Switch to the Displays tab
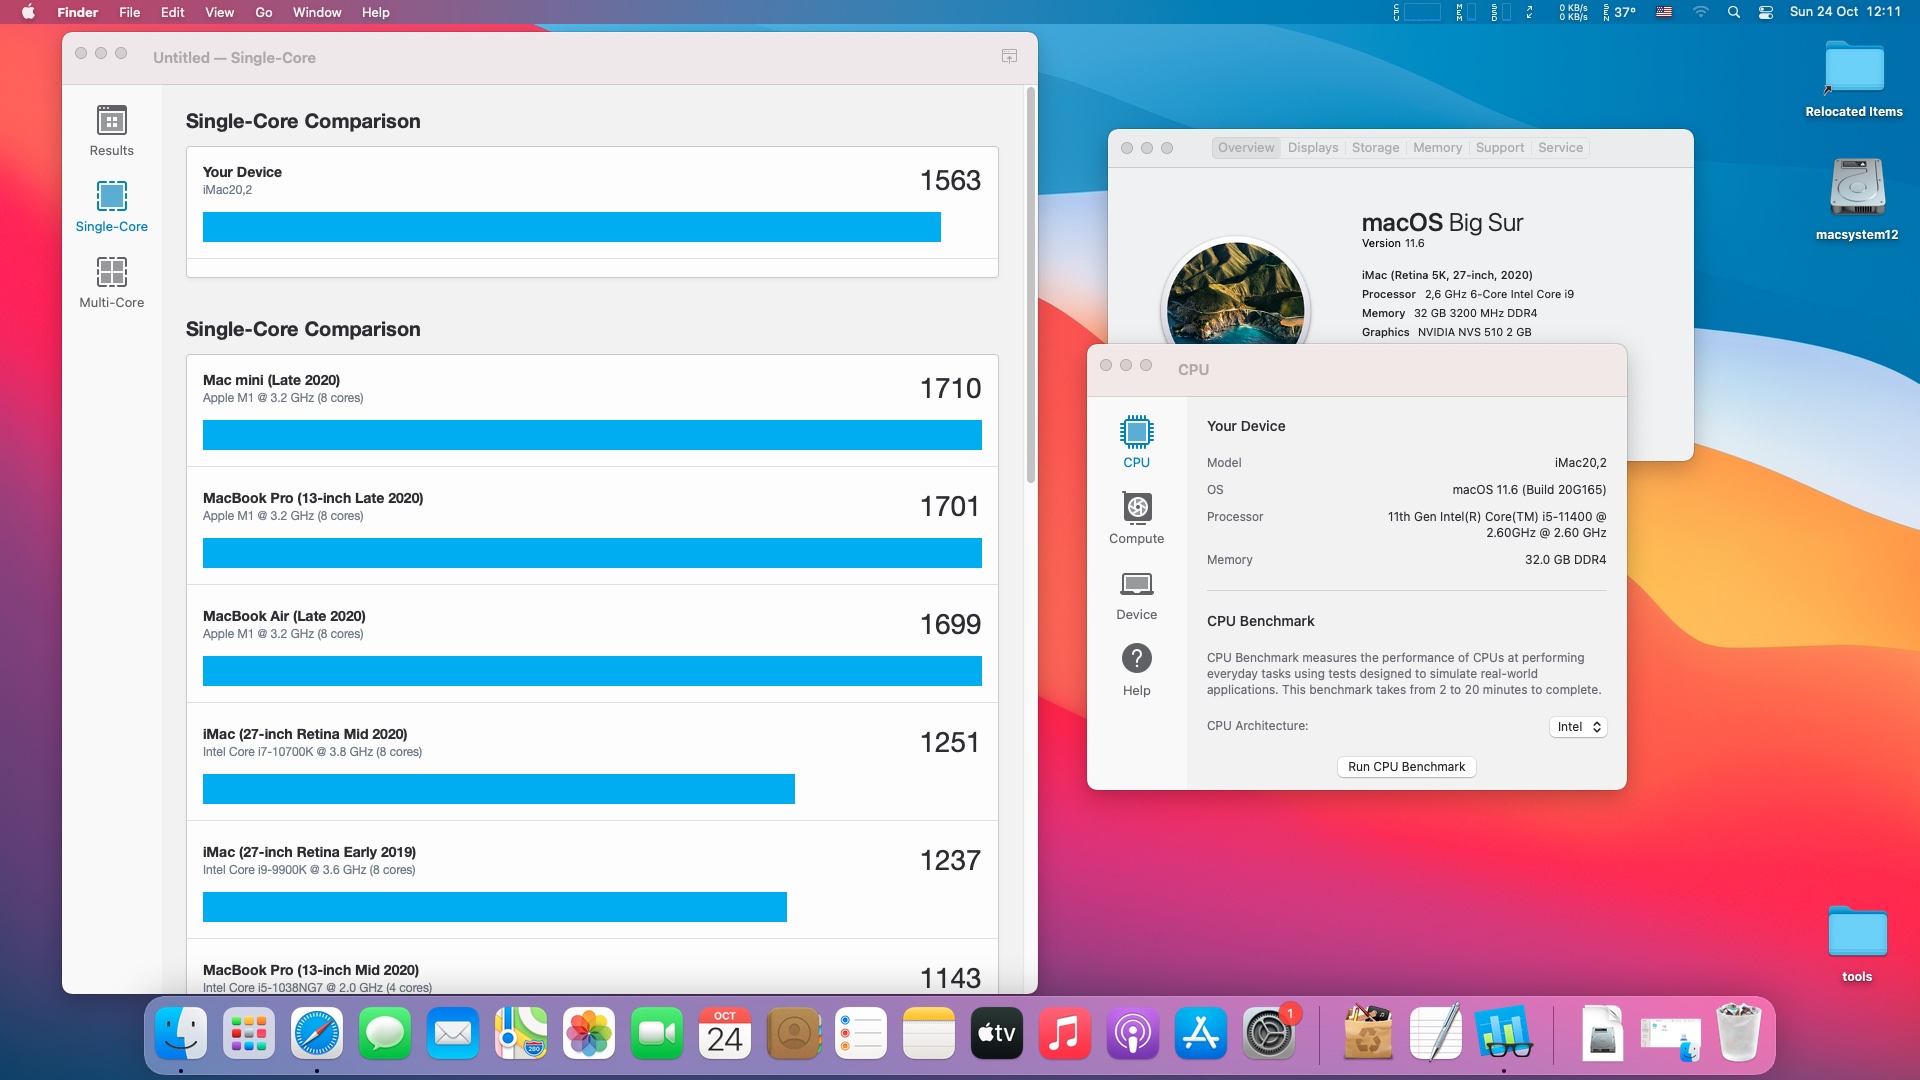This screenshot has width=1920, height=1080. coord(1312,148)
